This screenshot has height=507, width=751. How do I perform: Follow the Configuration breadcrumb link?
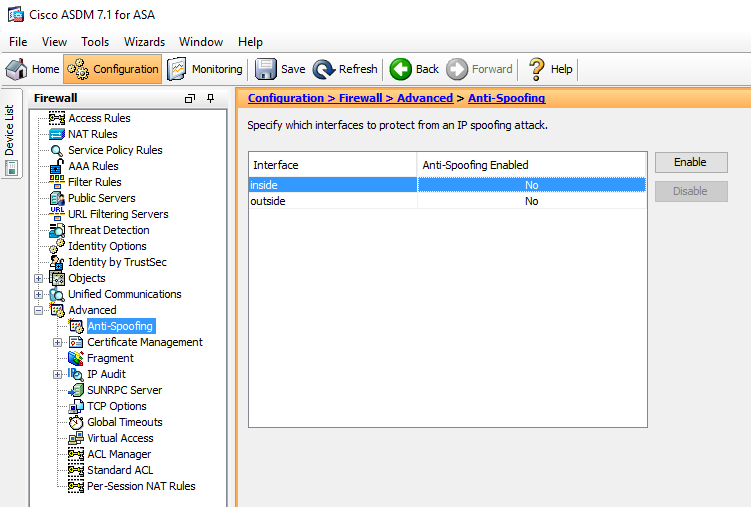pyautogui.click(x=286, y=98)
